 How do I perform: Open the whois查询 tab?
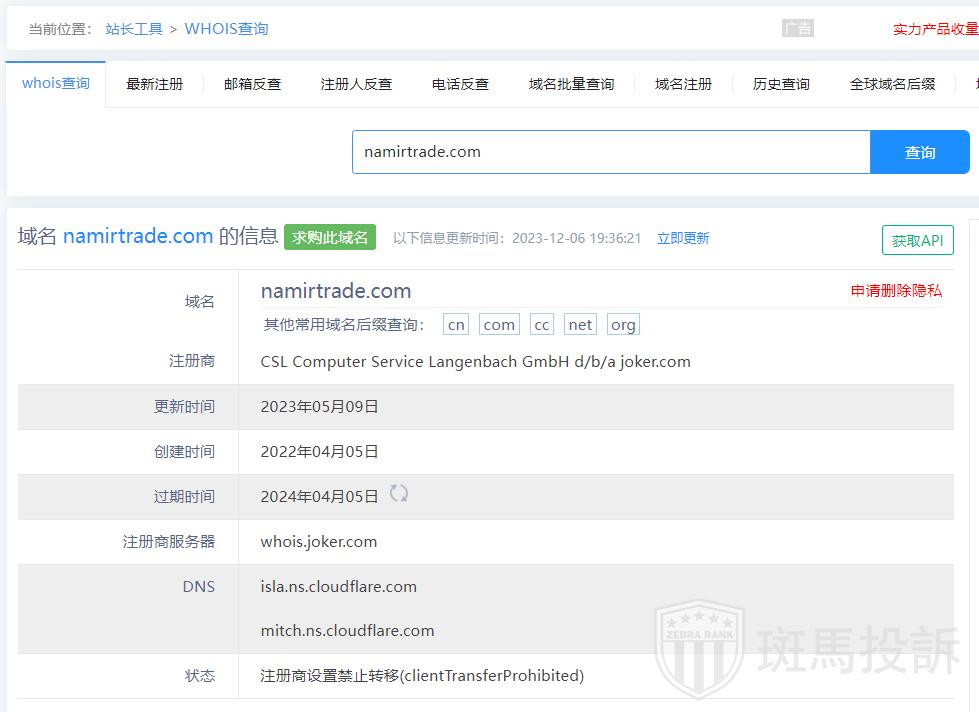pyautogui.click(x=56, y=84)
